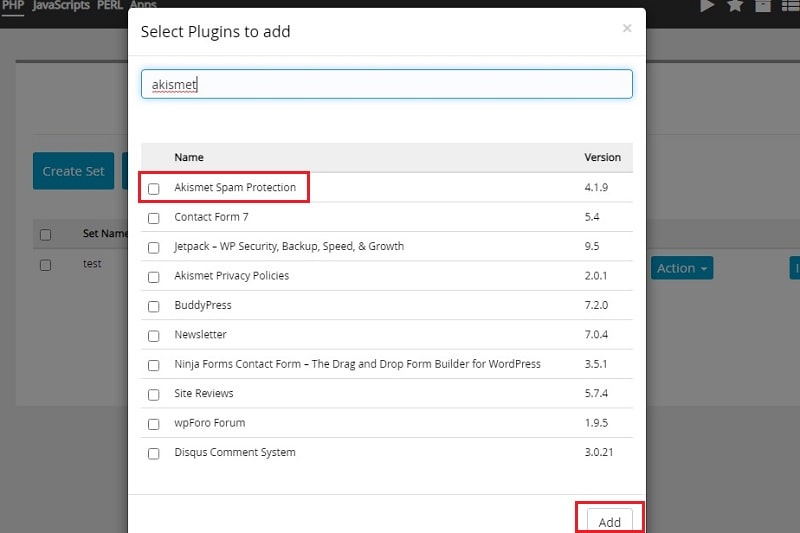
Task: Enable the BuddyPress plugin checkbox
Action: (x=154, y=307)
